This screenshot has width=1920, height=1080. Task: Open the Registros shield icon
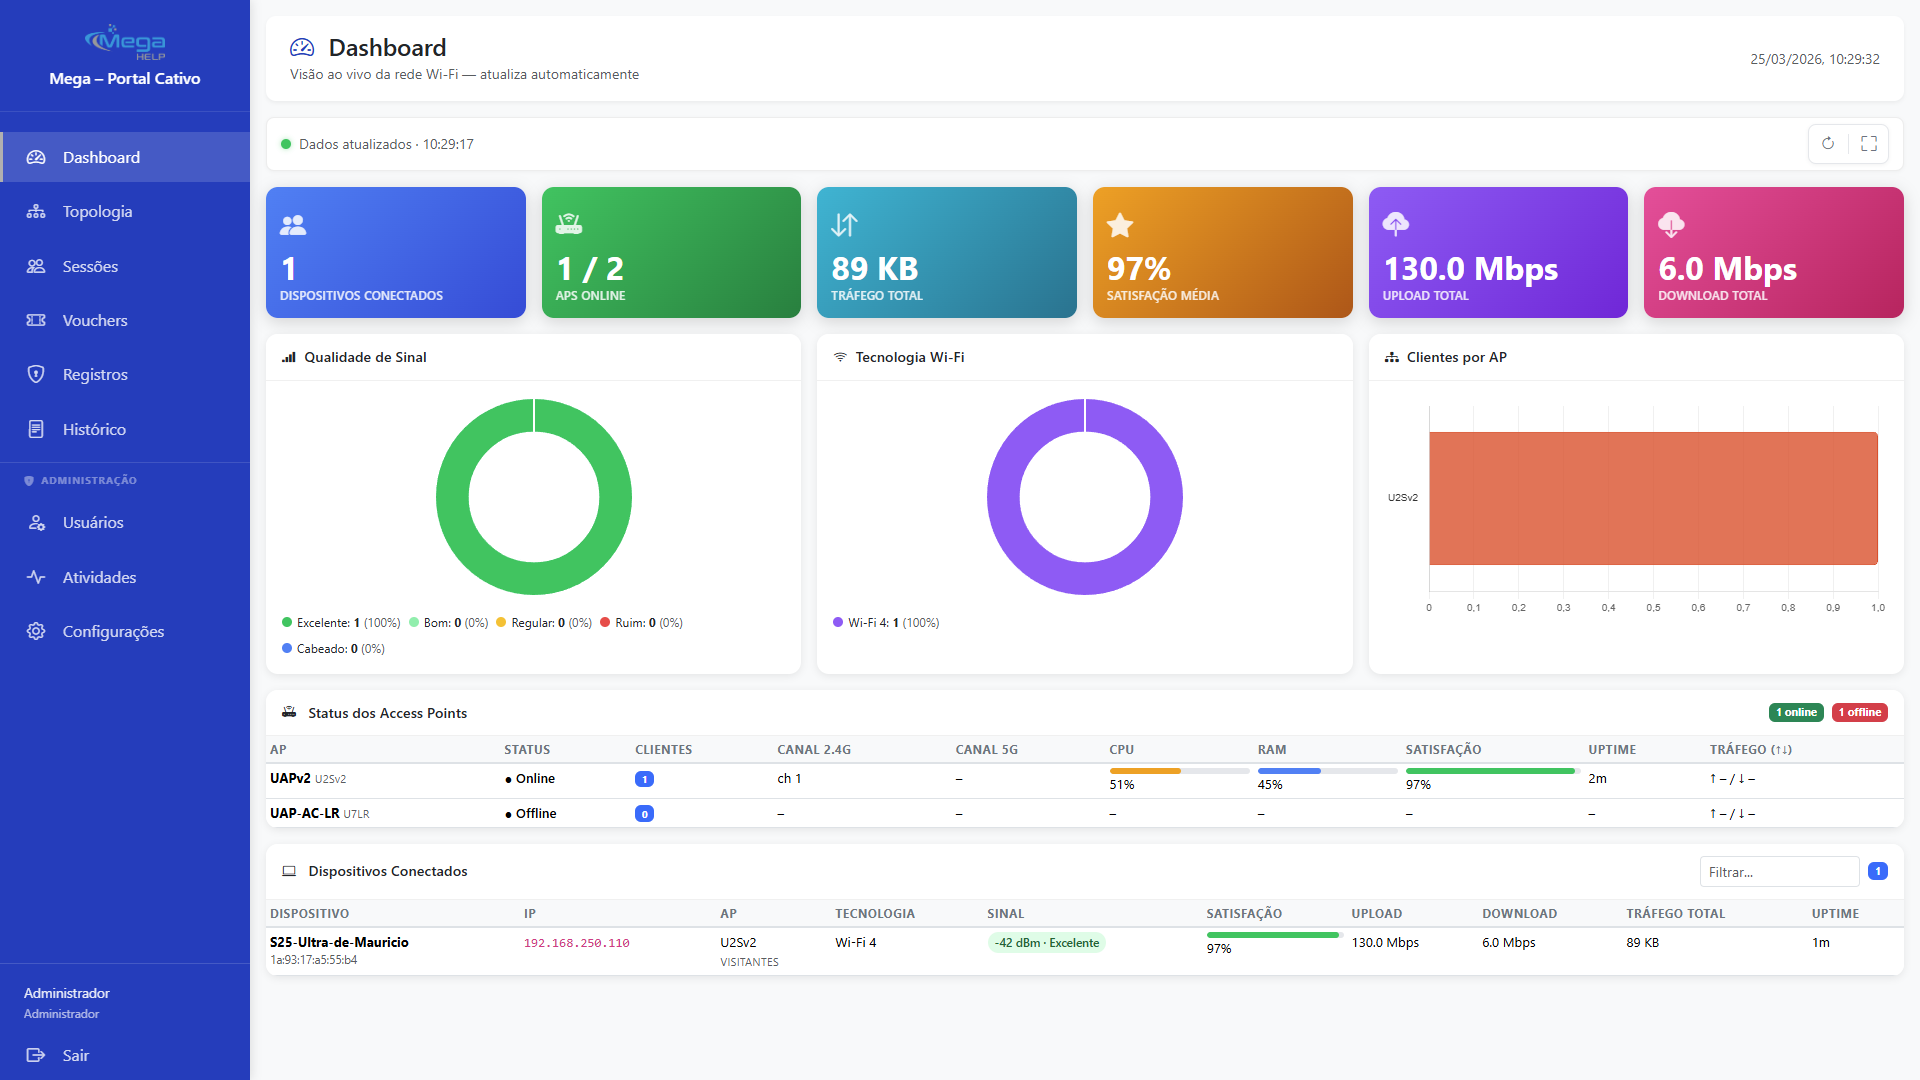36,374
